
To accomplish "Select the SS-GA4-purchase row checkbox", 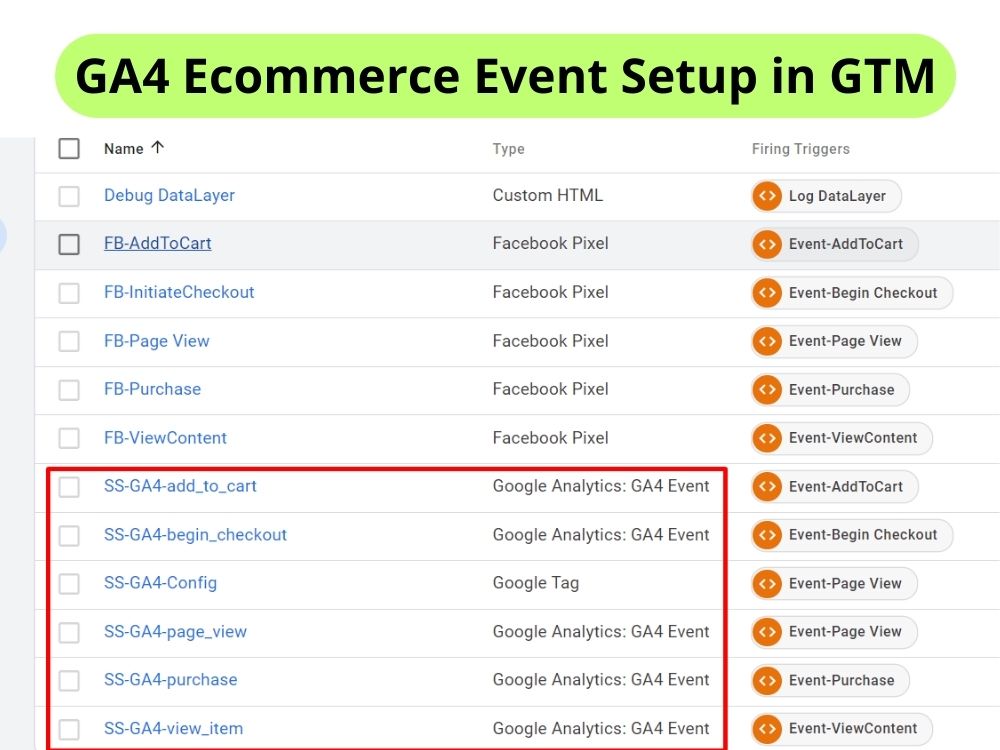I will tap(69, 680).
